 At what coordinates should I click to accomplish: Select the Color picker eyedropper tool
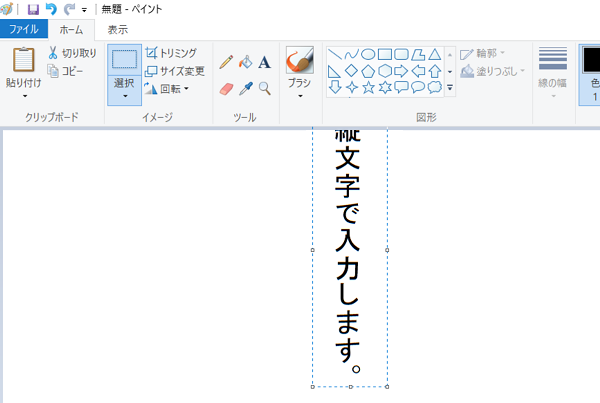(246, 88)
